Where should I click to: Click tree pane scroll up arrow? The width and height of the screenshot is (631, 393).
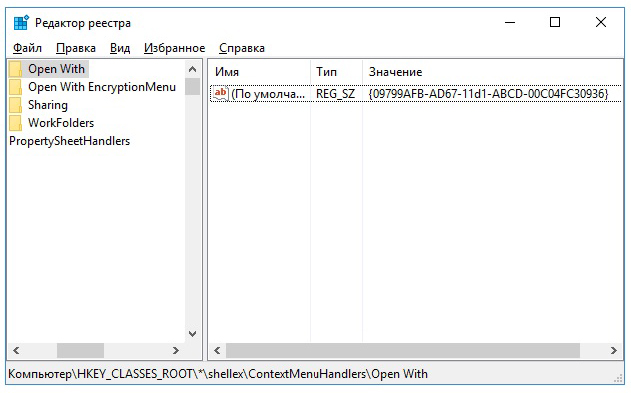pos(193,69)
